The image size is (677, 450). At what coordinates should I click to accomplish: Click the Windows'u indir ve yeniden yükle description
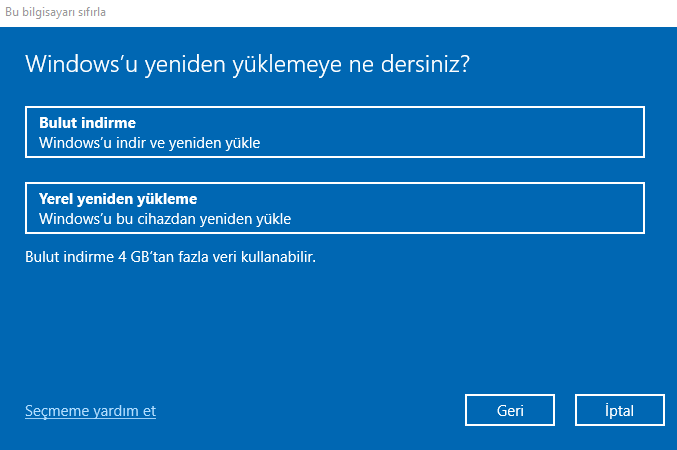[x=149, y=142]
